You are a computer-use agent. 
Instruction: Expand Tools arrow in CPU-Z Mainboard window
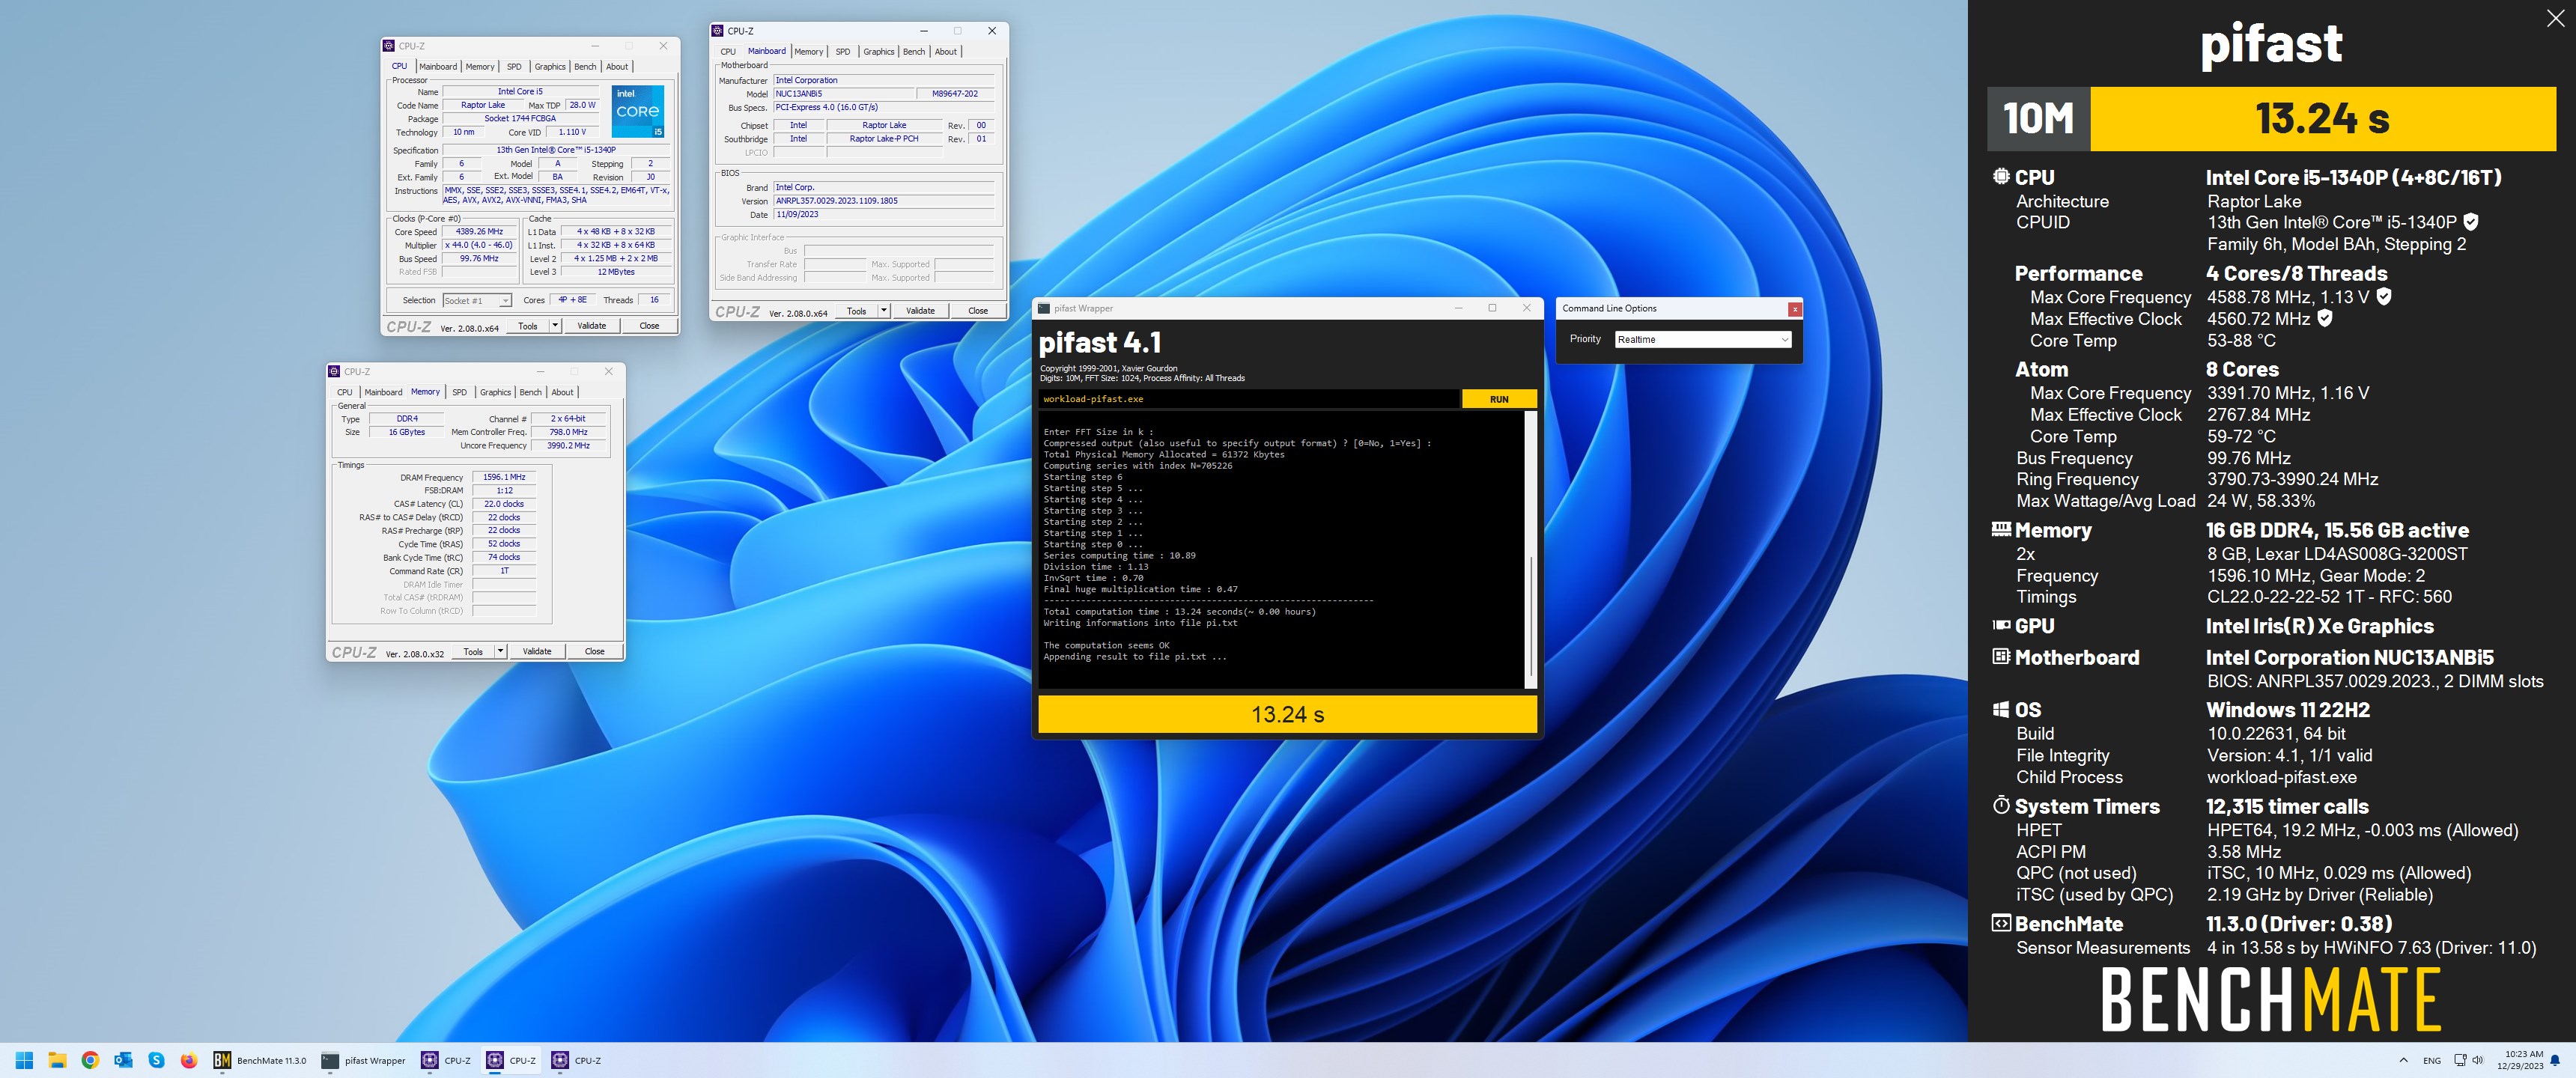884,310
